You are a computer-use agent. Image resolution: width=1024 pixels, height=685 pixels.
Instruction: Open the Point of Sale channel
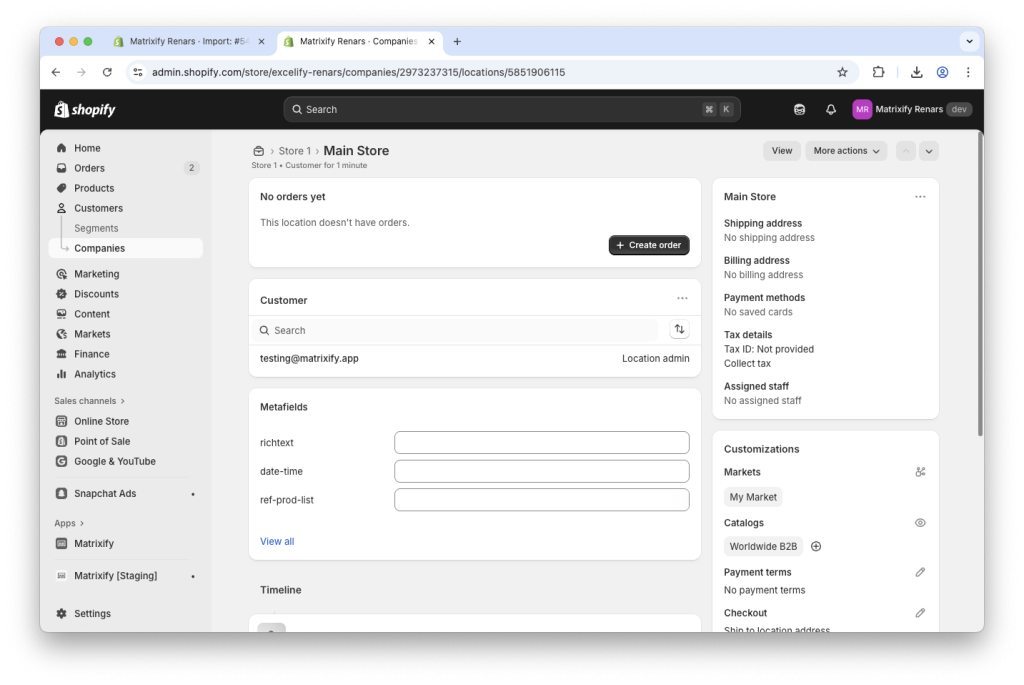(100, 440)
